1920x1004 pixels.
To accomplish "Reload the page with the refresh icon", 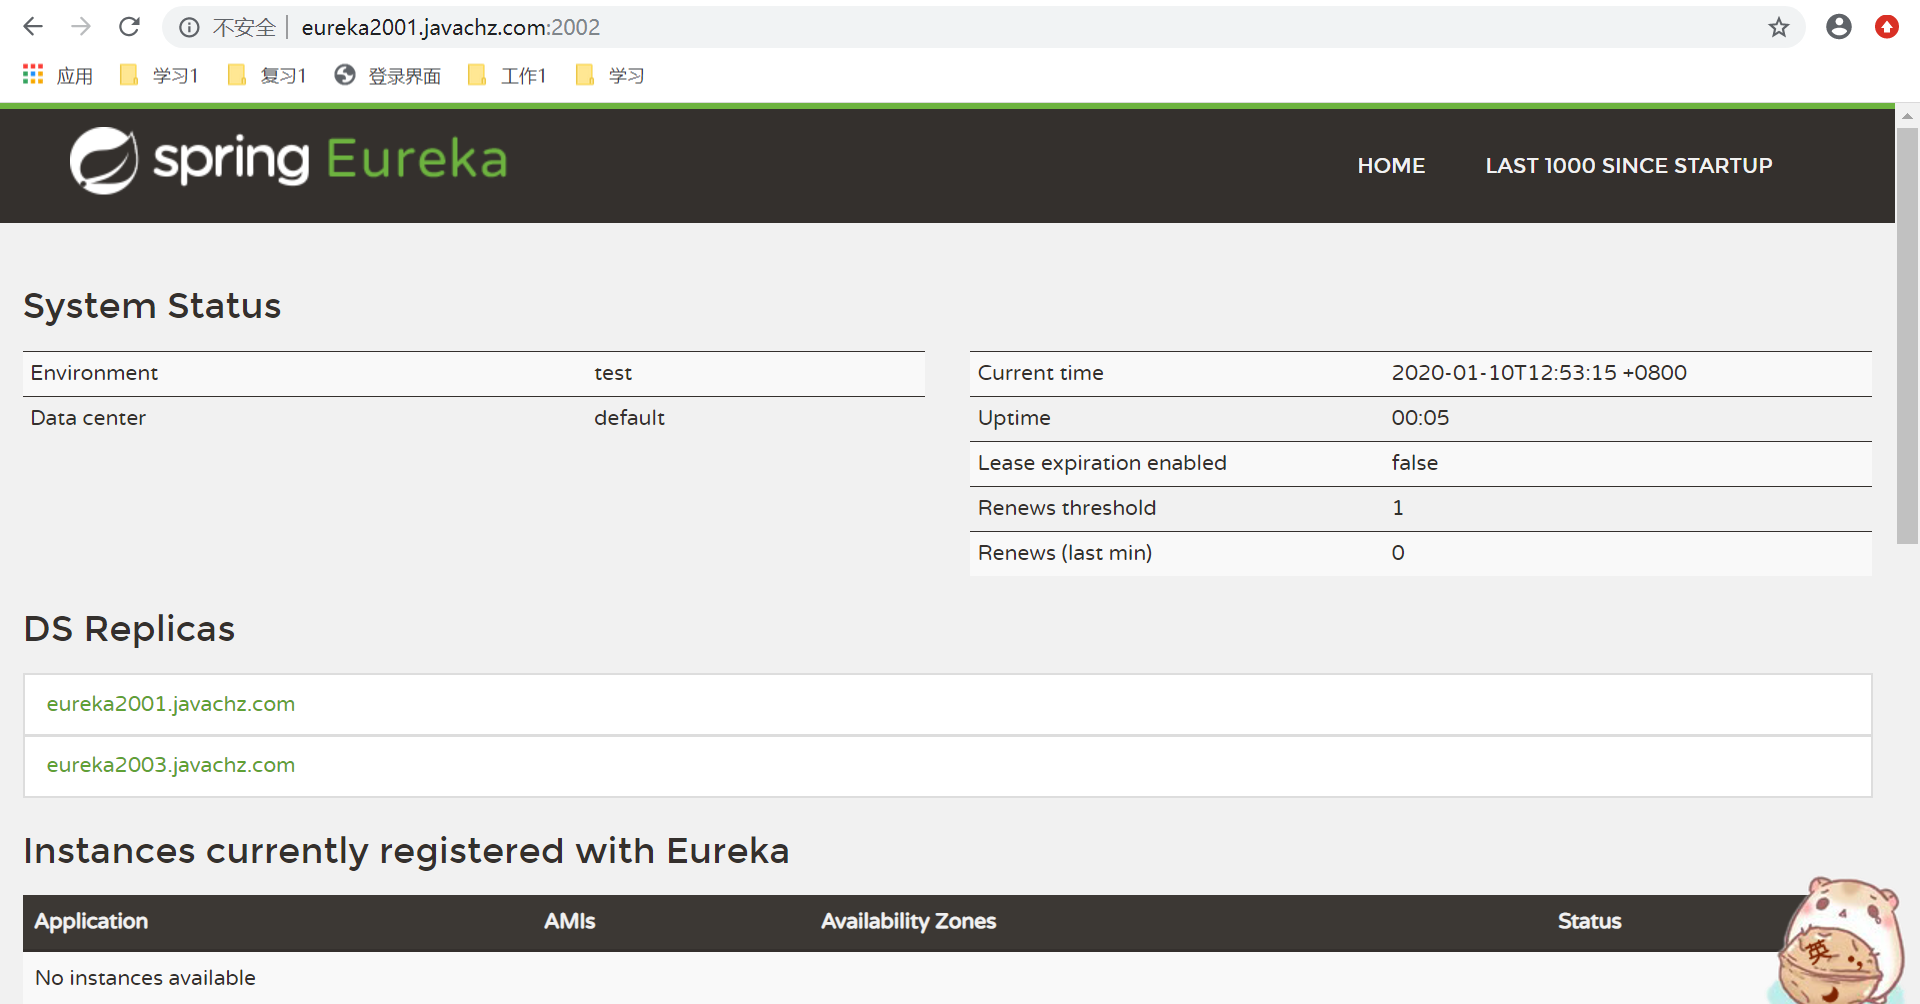I will pos(129,27).
